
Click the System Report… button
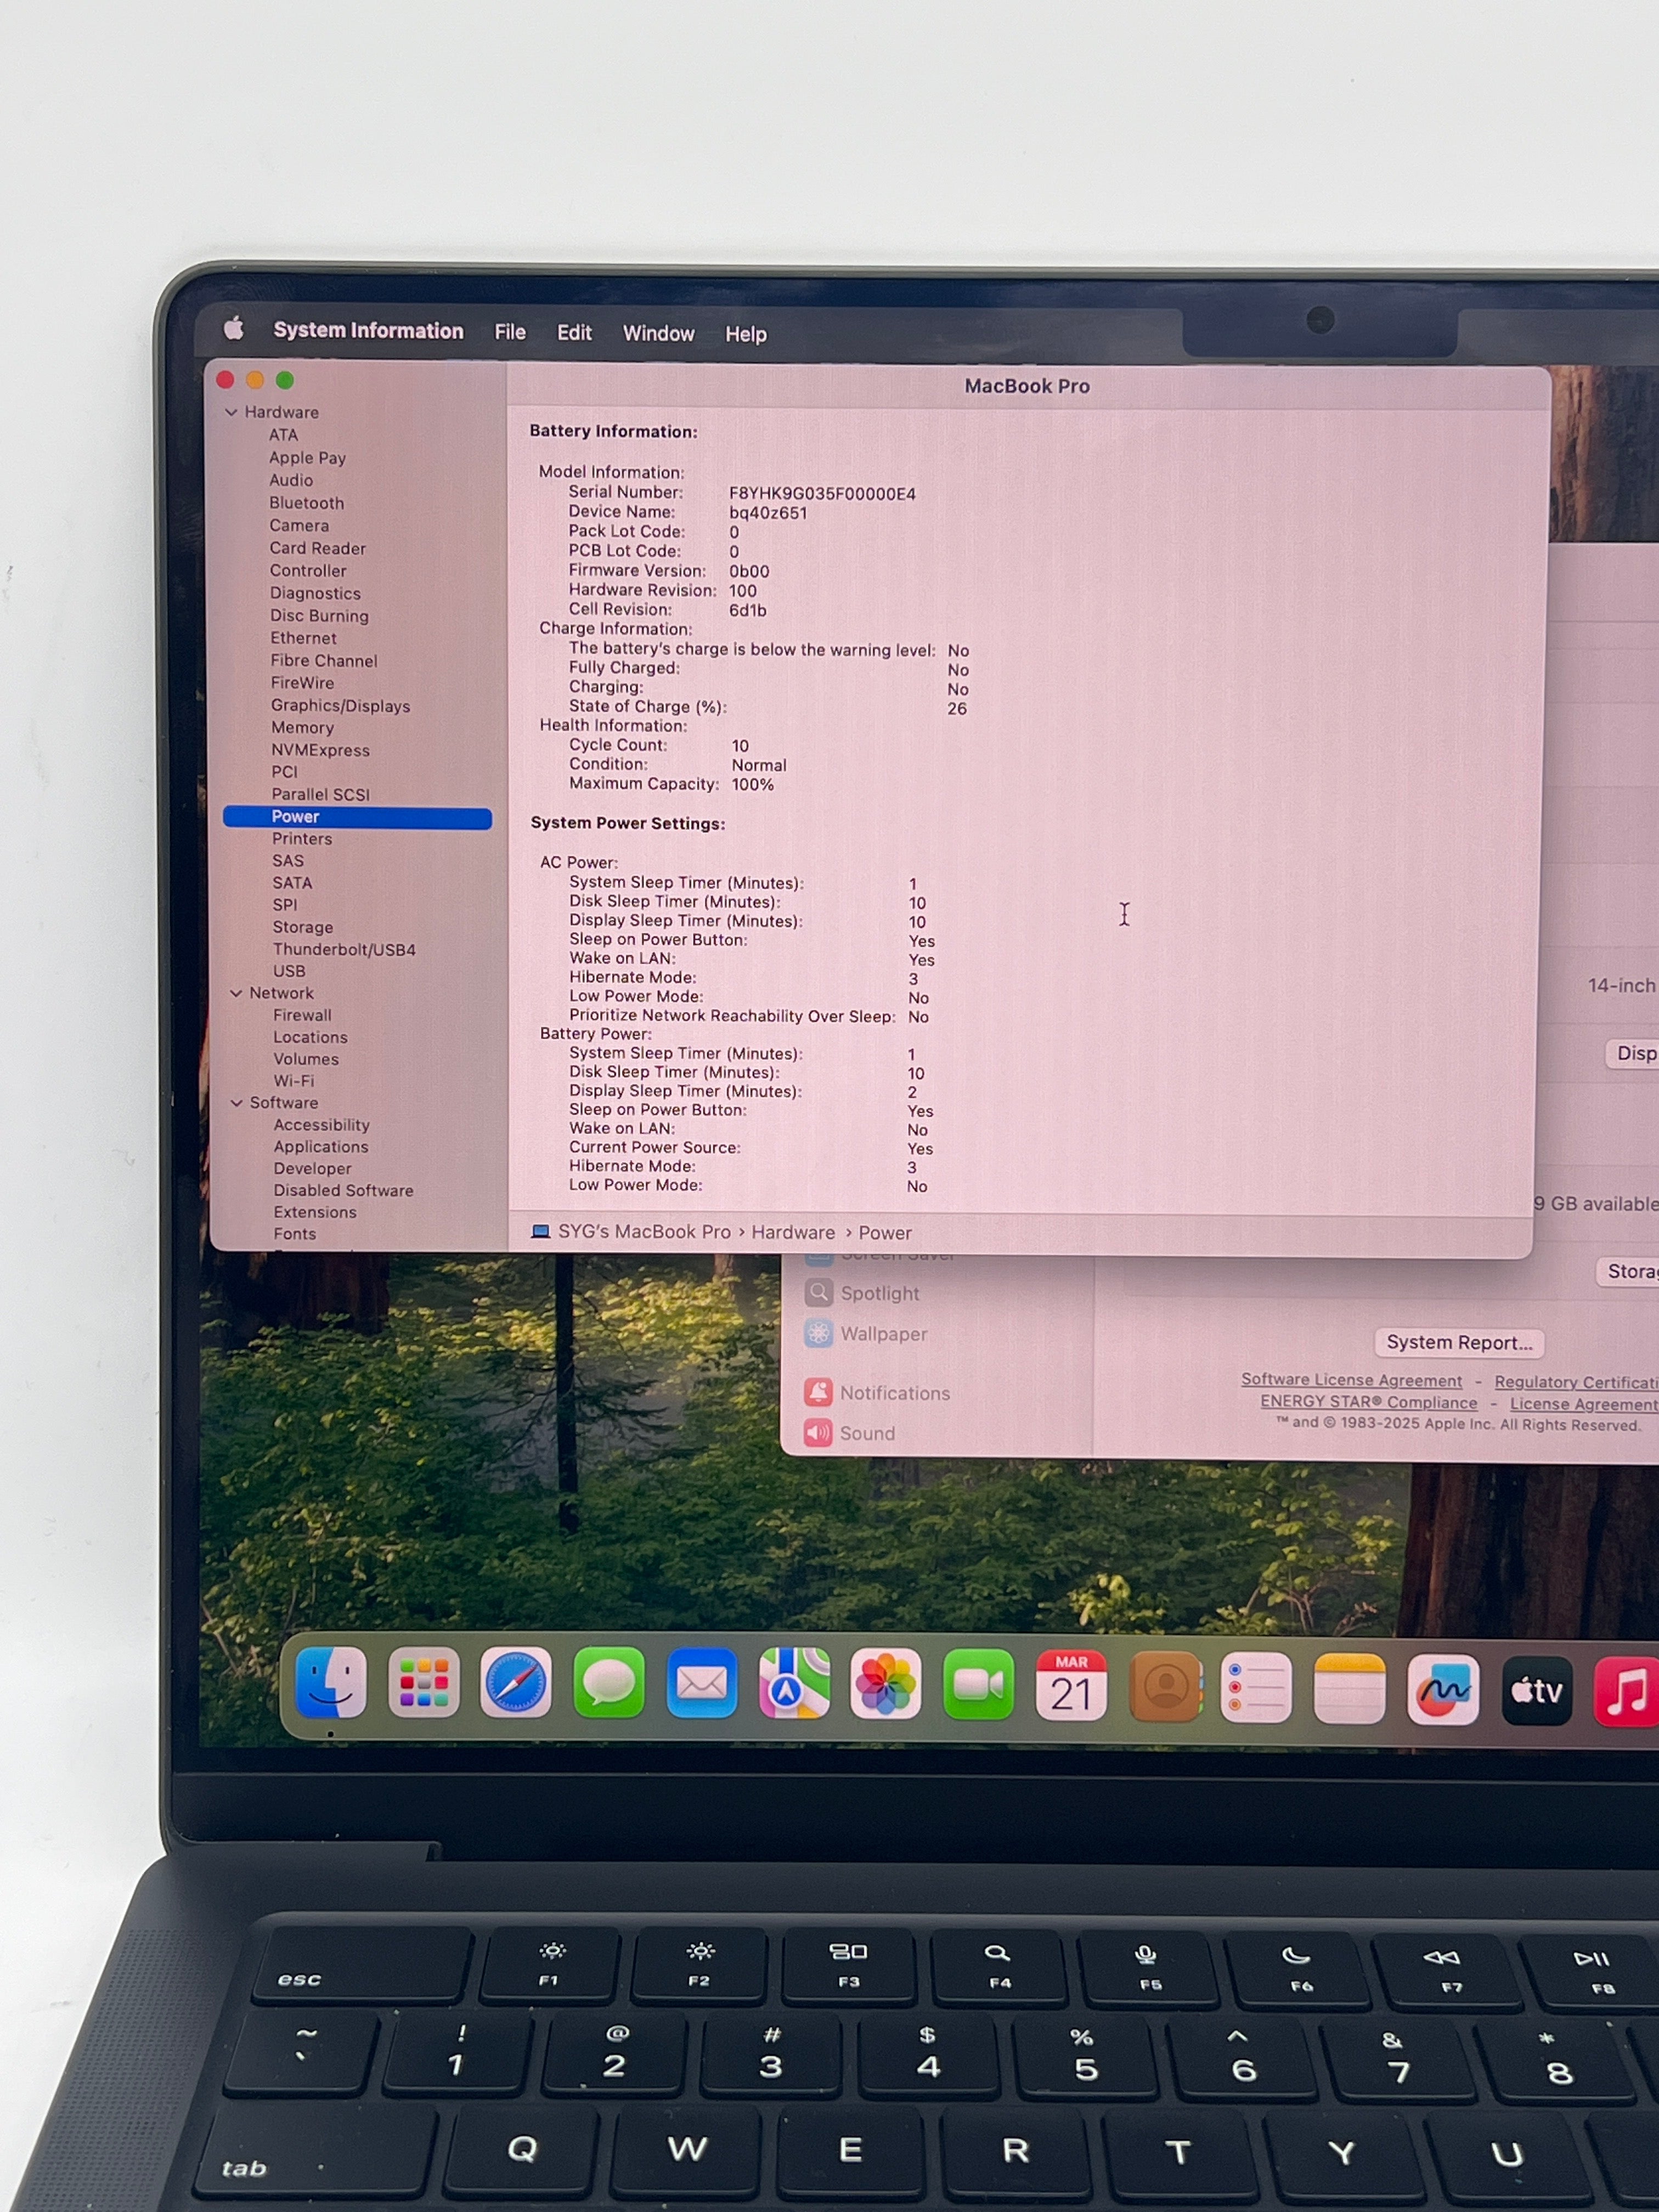click(x=1459, y=1342)
